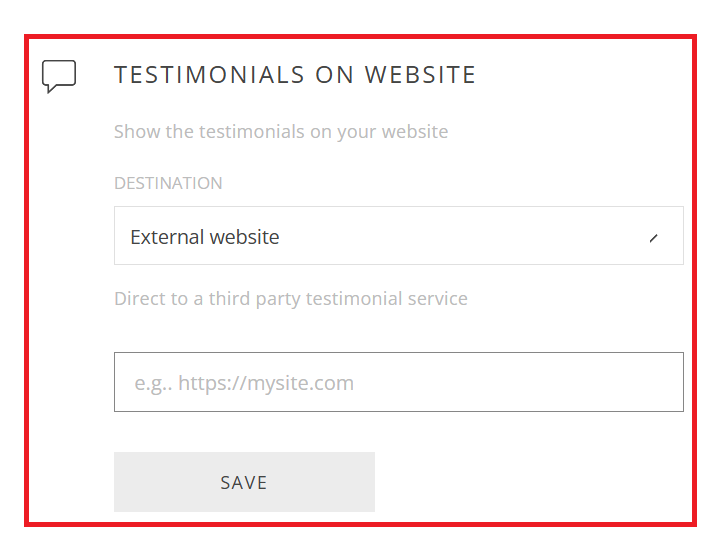Focus the website URL input field
Screen dimensions: 723x553
coord(399,382)
